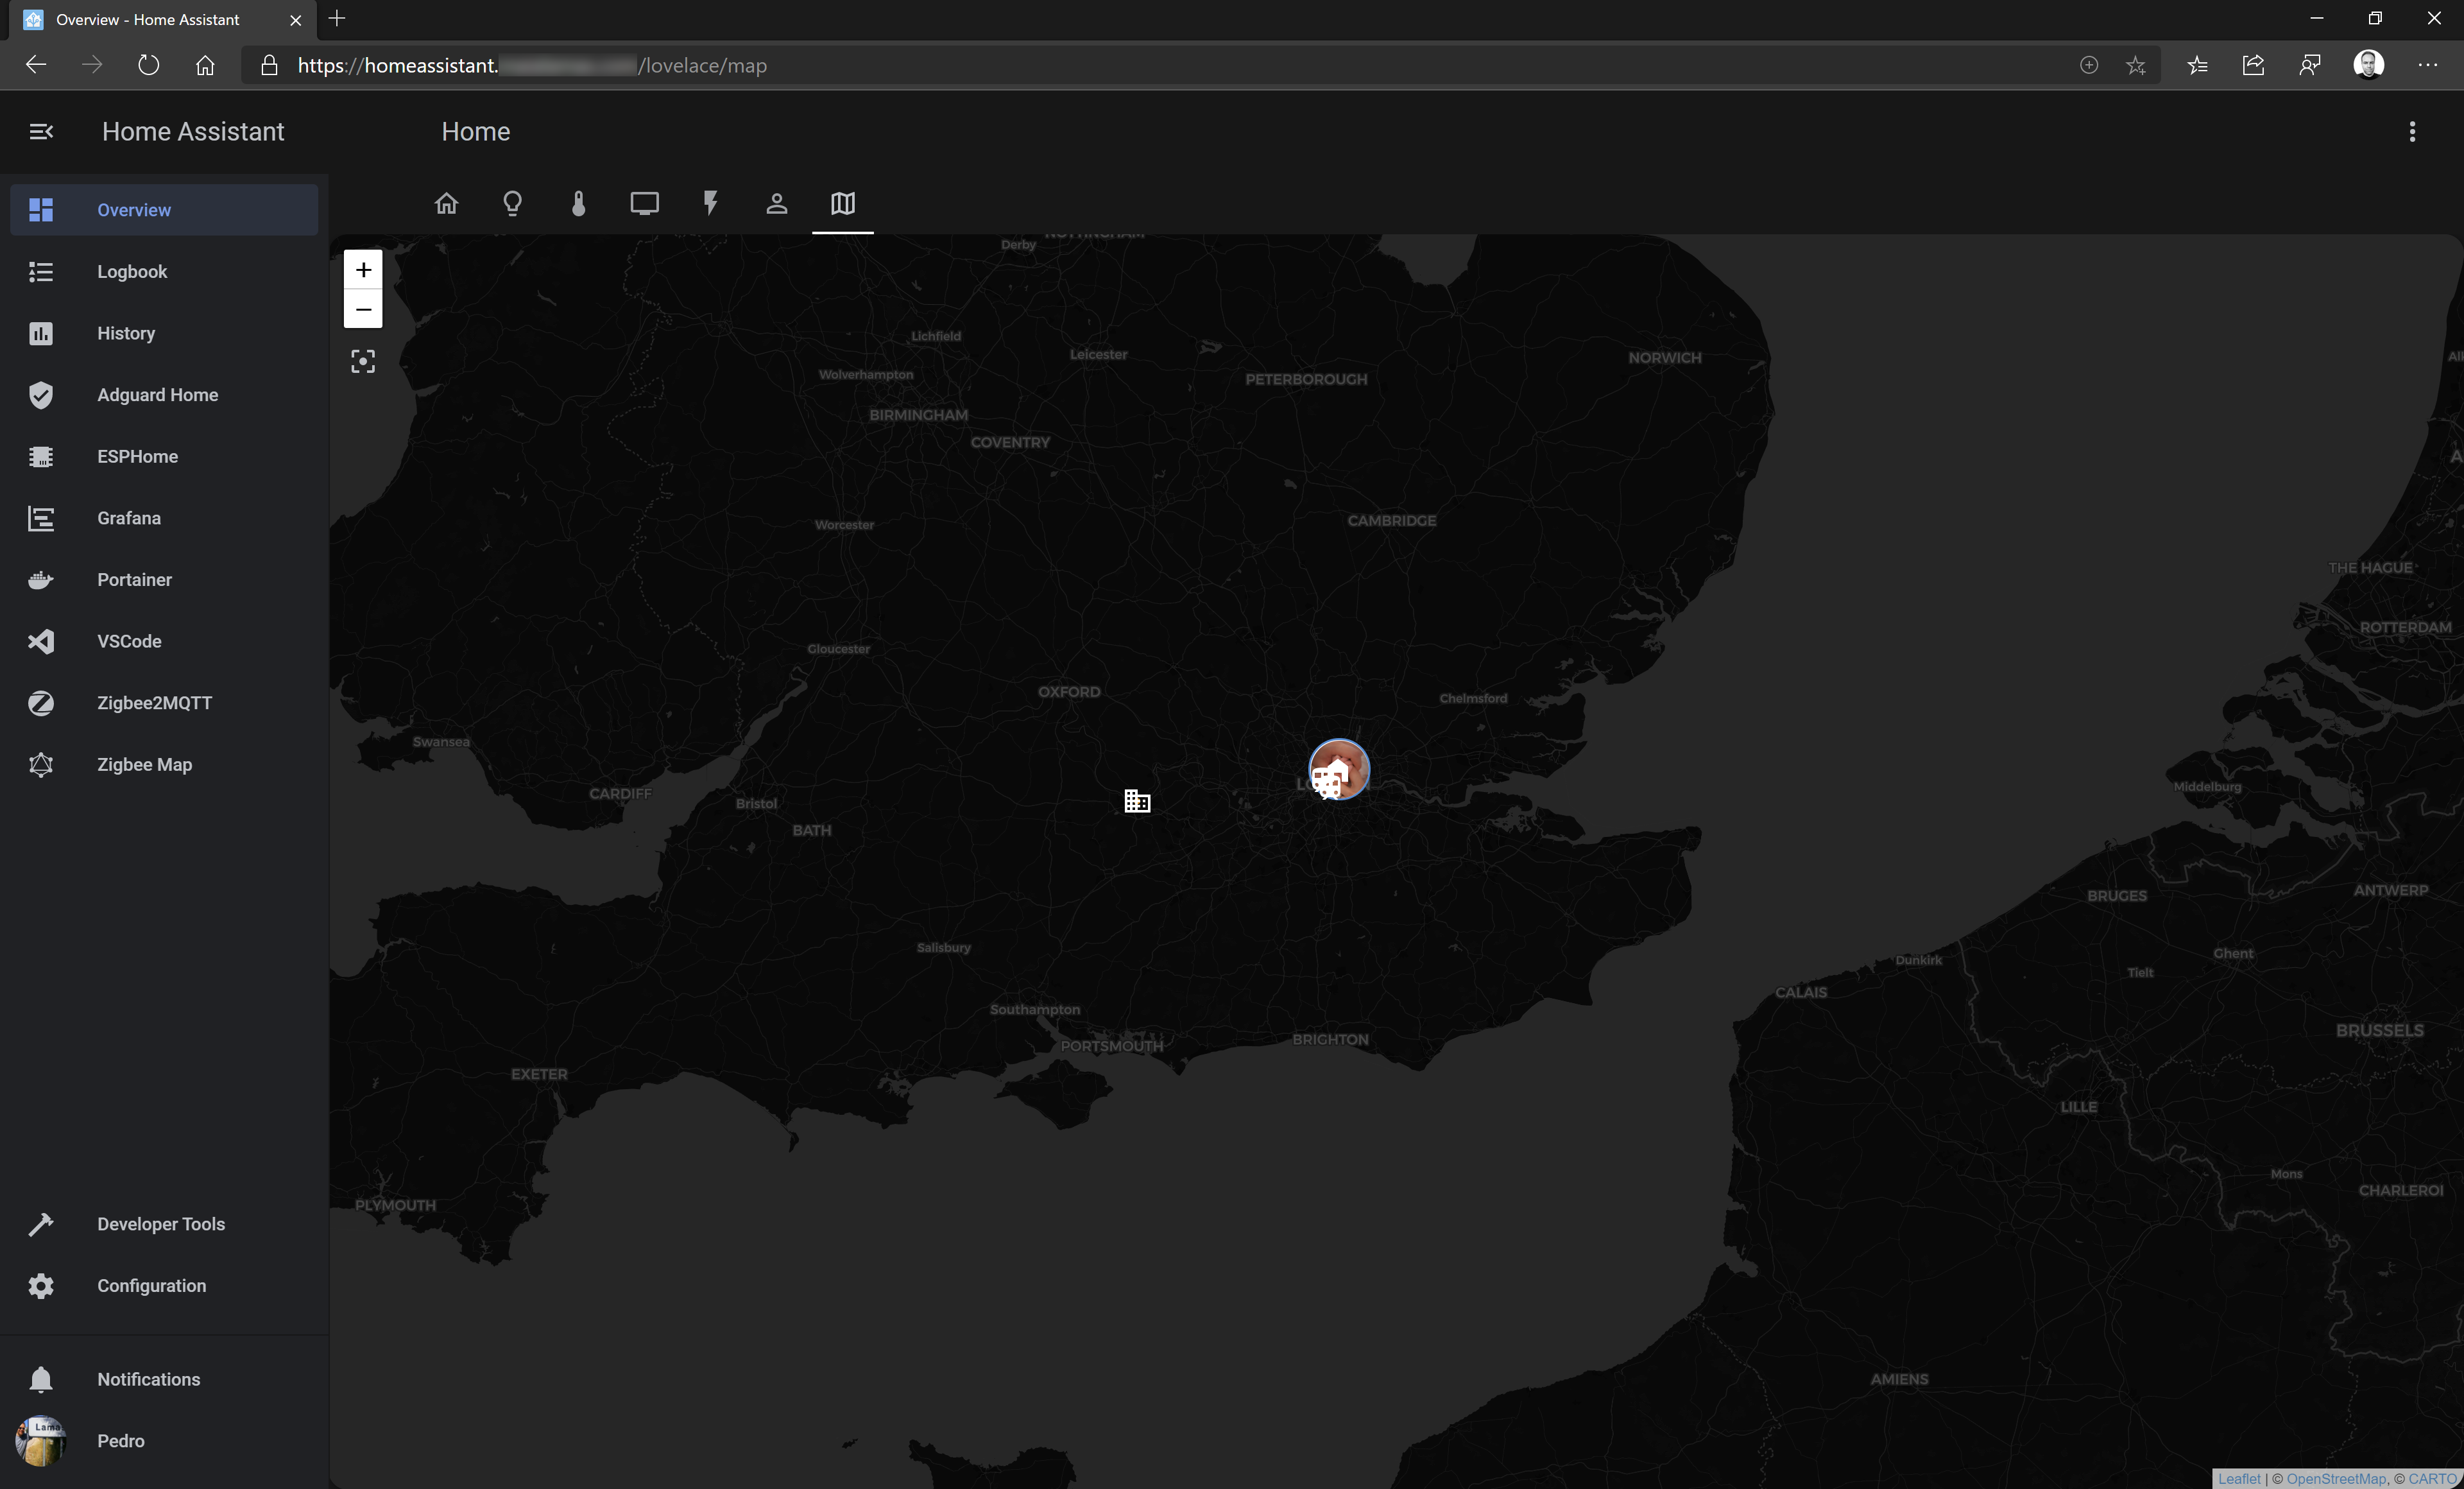
Task: Collapse the Home Assistant sidebar menu
Action: tap(41, 132)
